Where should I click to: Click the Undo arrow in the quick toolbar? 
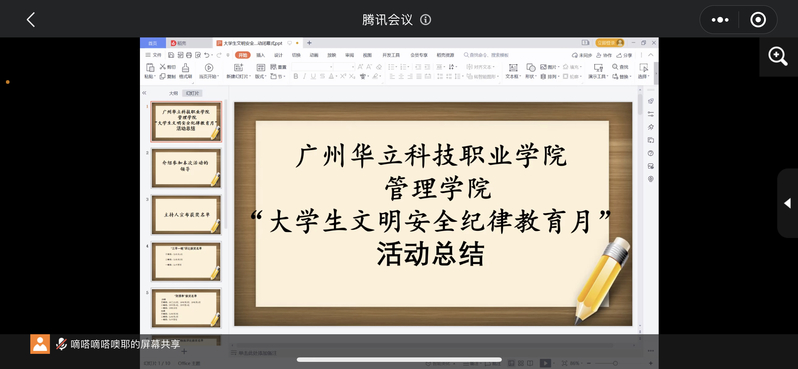click(207, 55)
